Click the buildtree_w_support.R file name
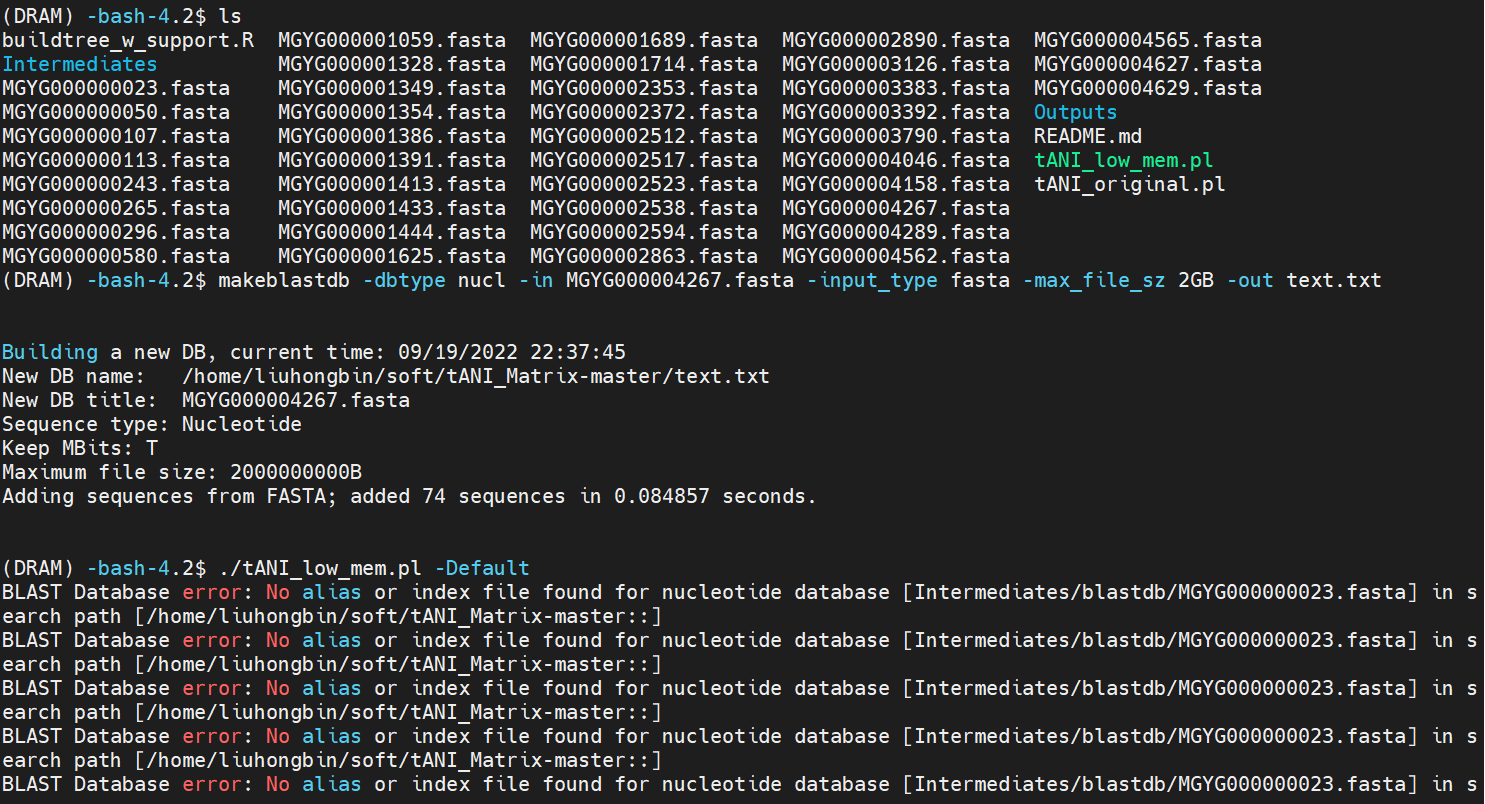Viewport: 1485px width, 804px height. coord(126,40)
